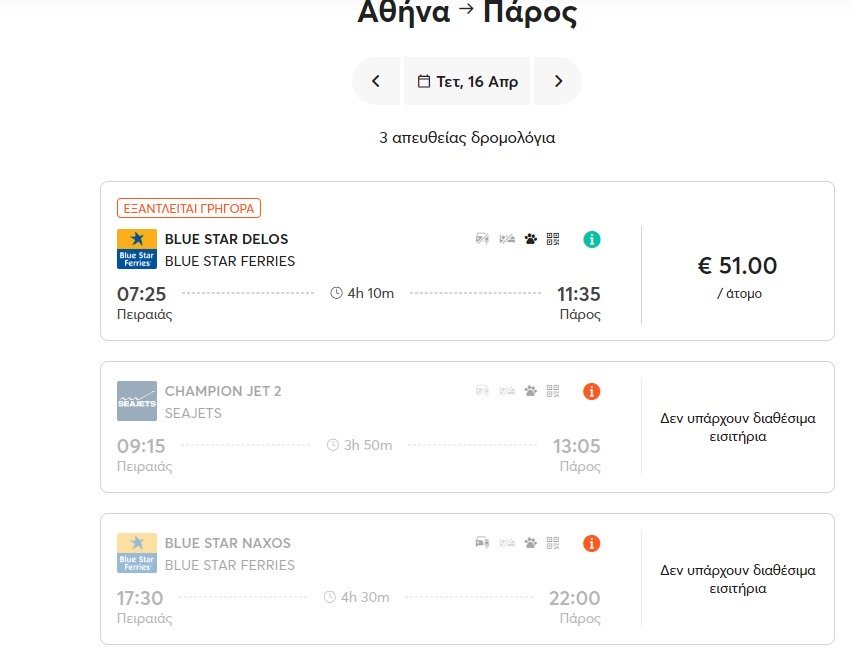Click the Blue Star Ferries logo on Delos trip
Image resolution: width=851 pixels, height=652 pixels.
point(137,249)
